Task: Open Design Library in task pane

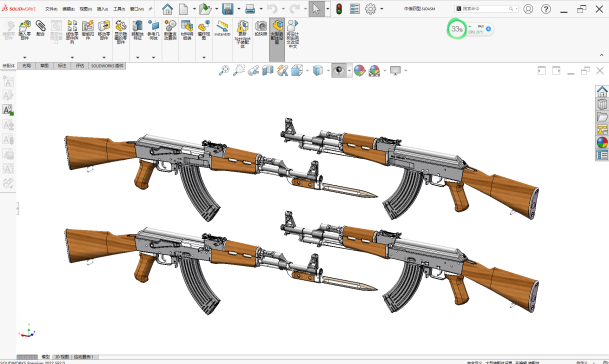Action: click(x=602, y=104)
